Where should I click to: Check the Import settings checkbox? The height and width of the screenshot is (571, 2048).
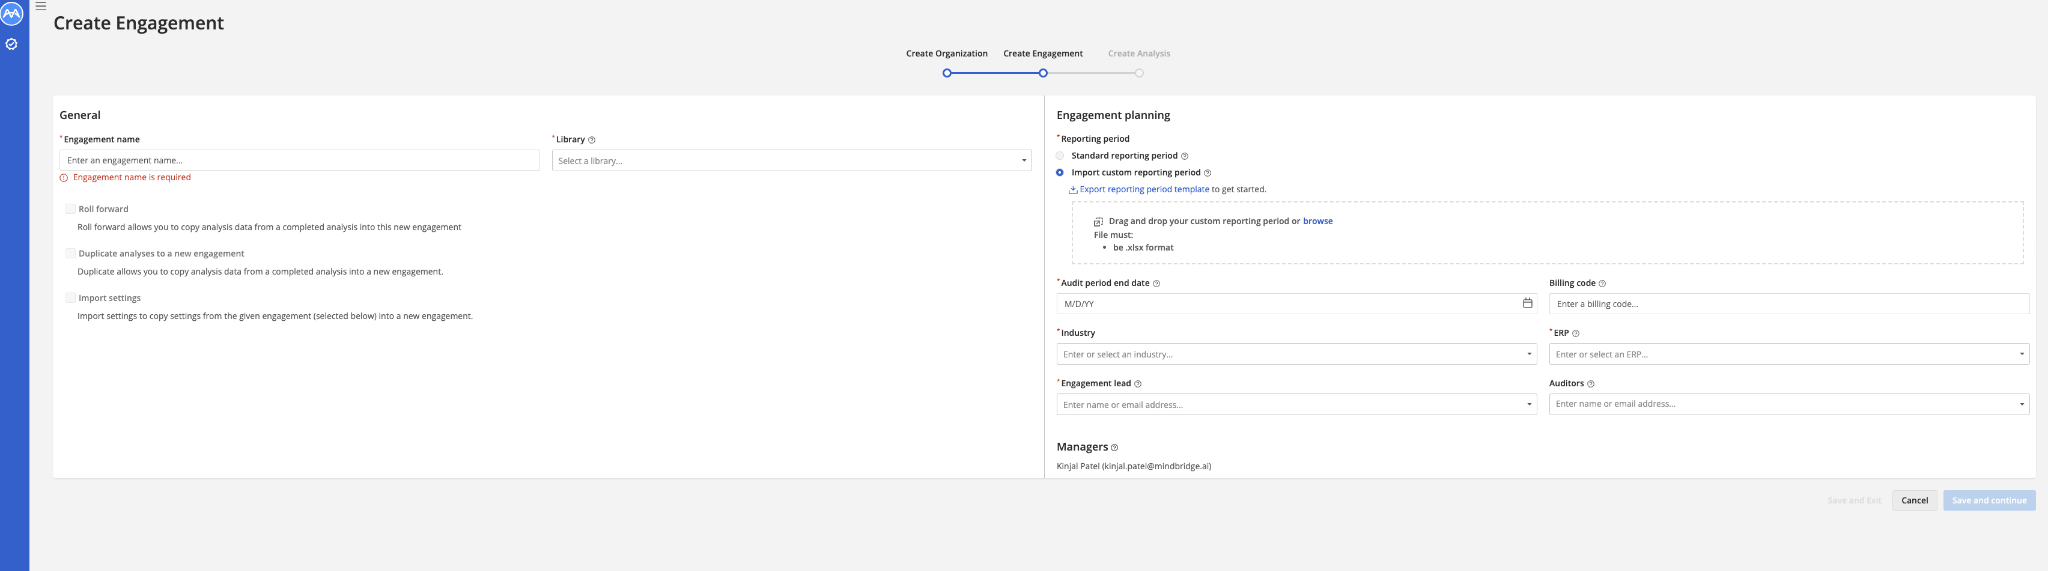pos(71,298)
